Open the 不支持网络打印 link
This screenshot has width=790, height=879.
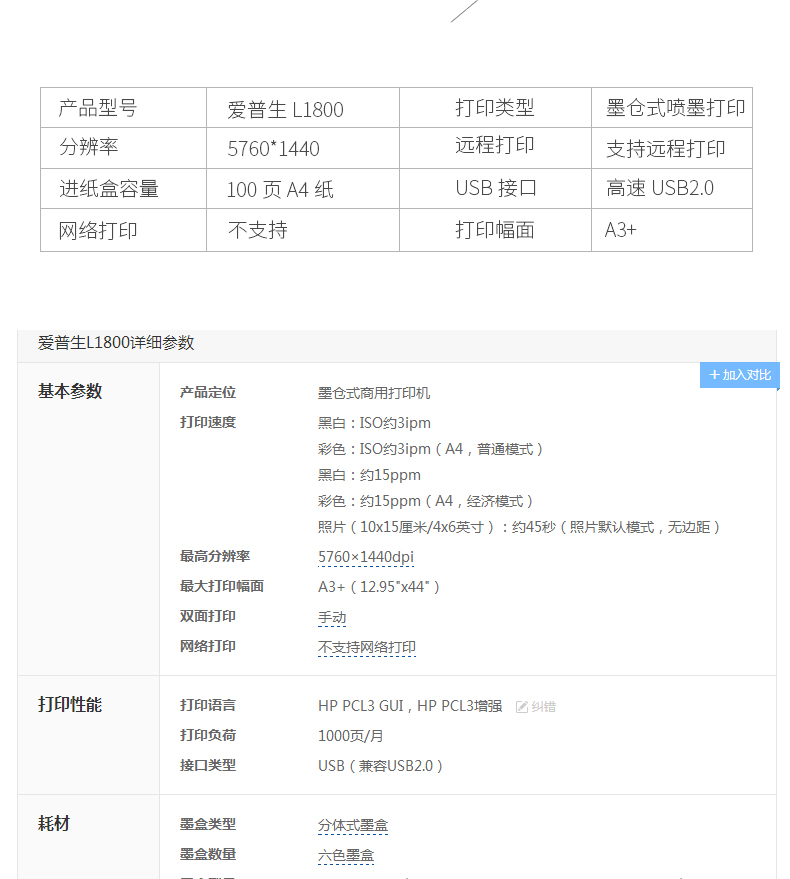pyautogui.click(x=367, y=647)
